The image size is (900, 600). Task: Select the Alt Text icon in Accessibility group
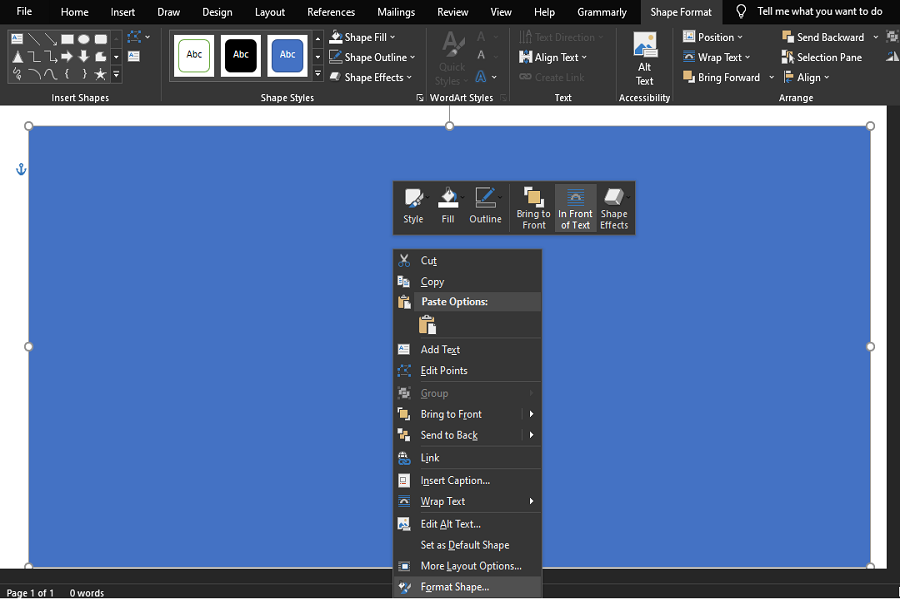pos(644,55)
